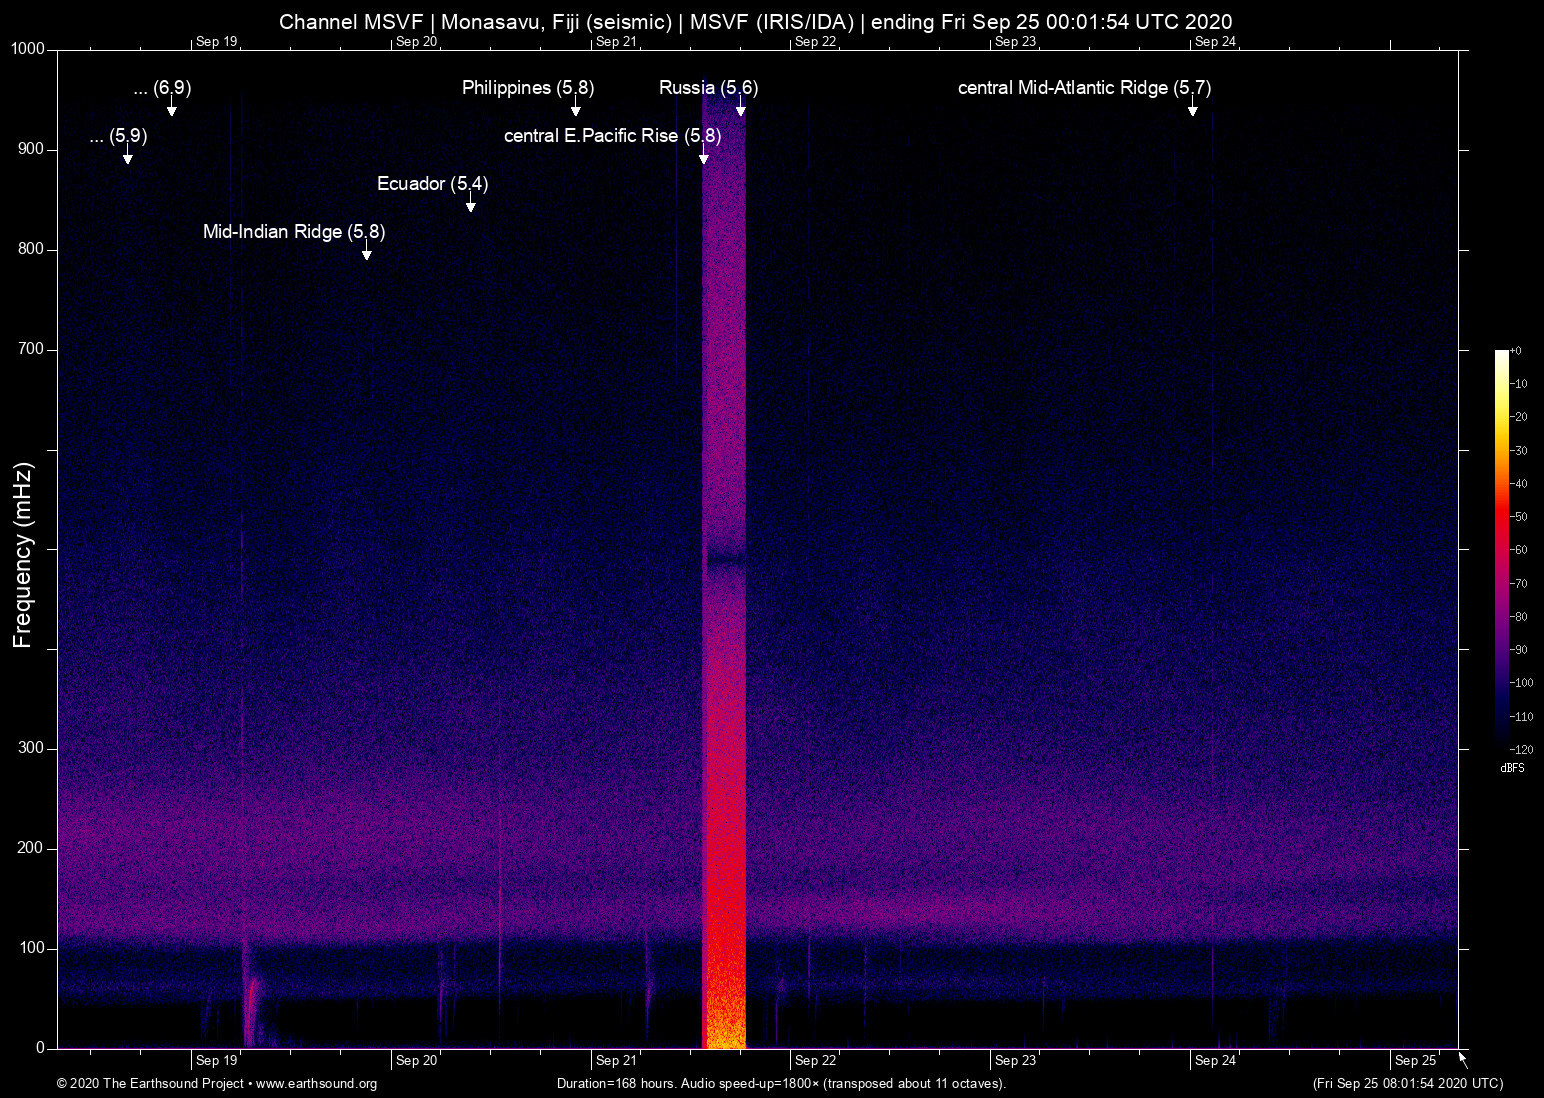The height and width of the screenshot is (1098, 1544).
Task: Click the 1000 frequency axis label
Action: tap(27, 49)
